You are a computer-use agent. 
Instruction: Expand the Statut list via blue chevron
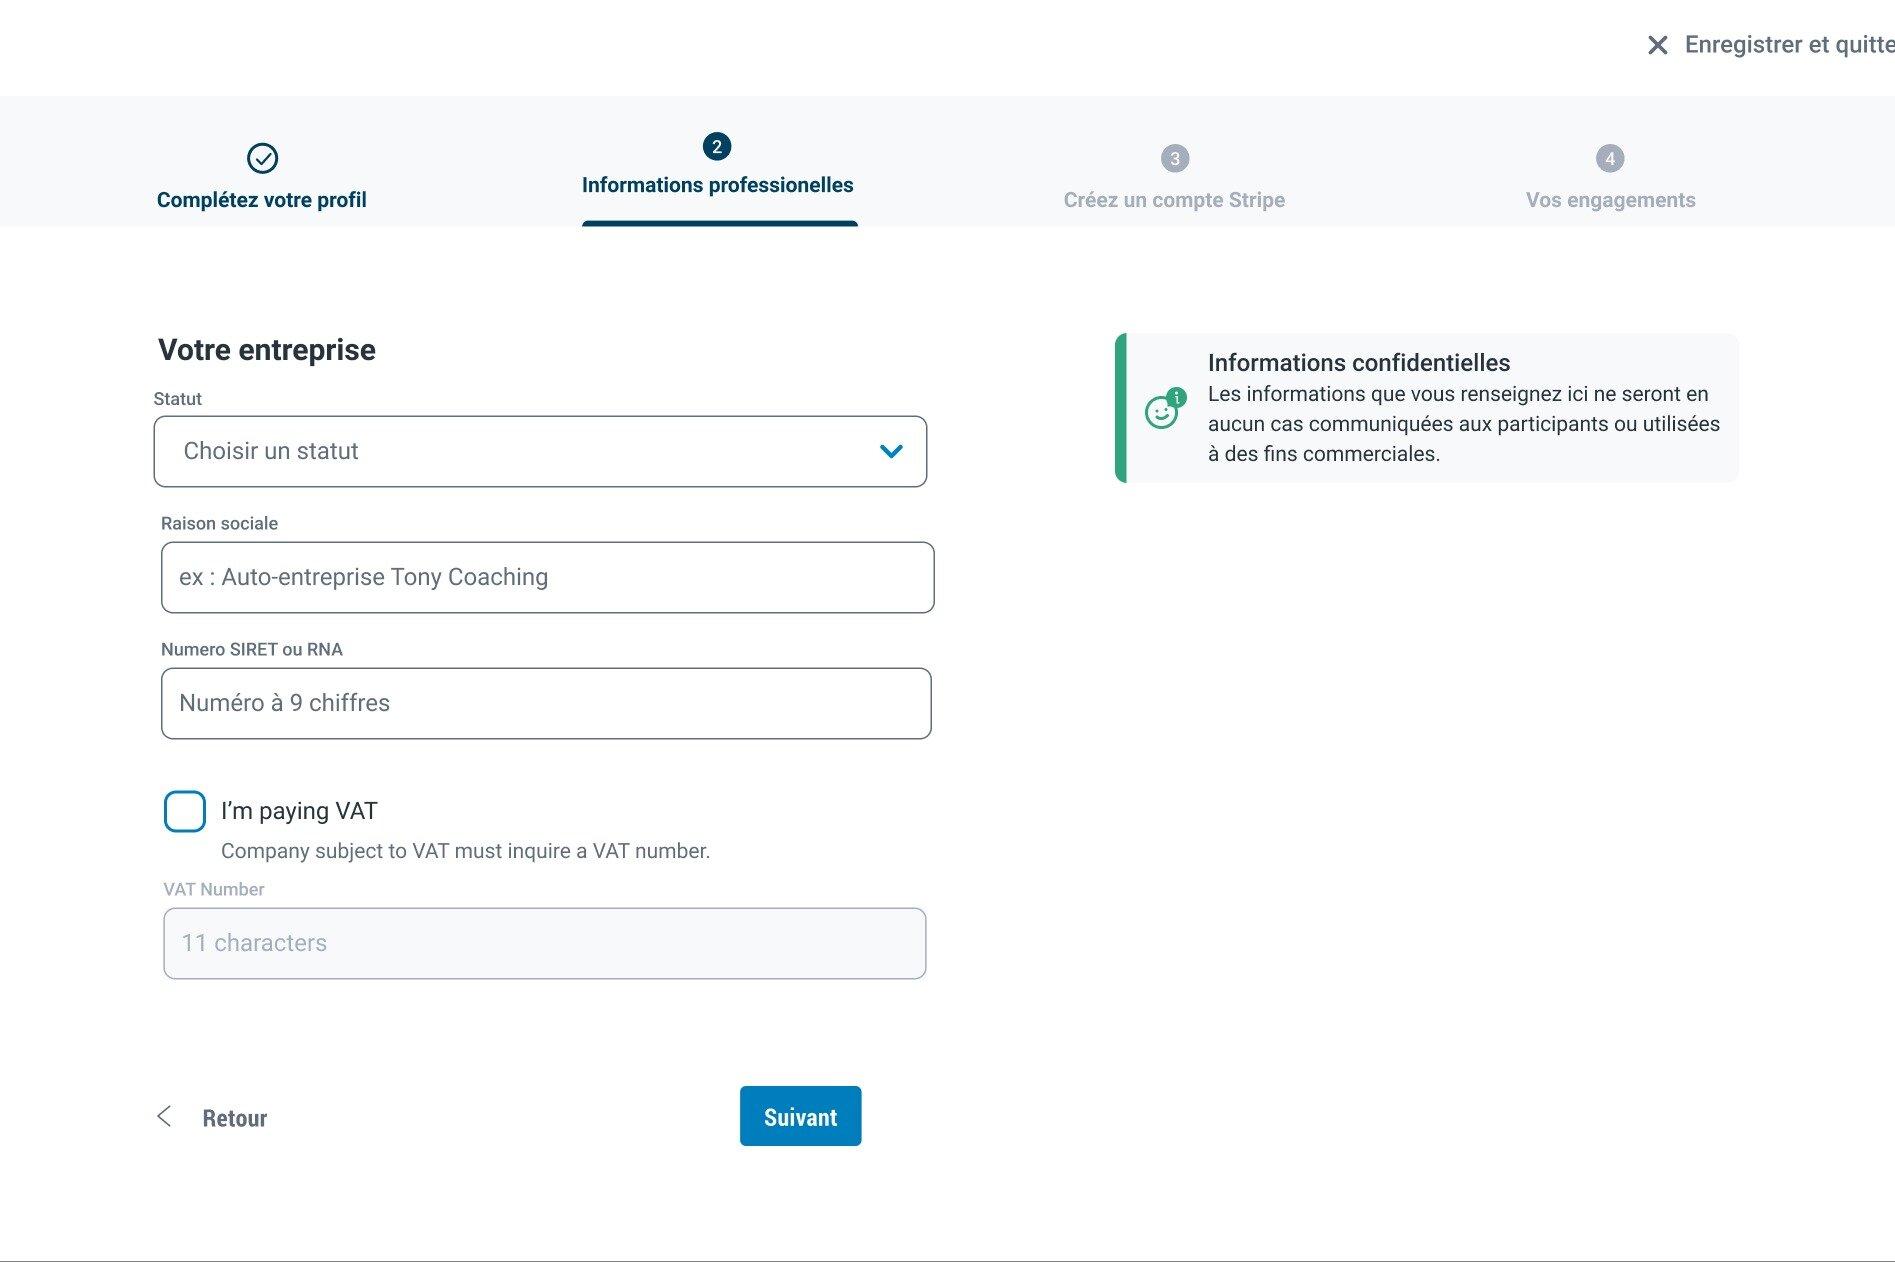[x=890, y=451]
